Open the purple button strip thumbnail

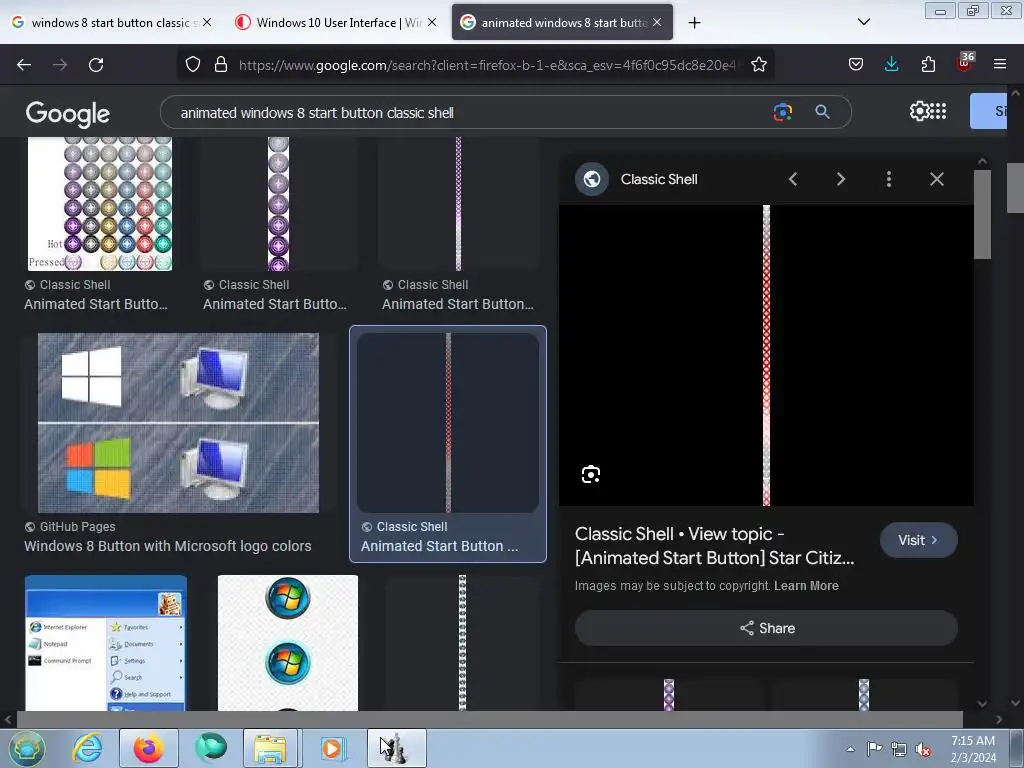click(278, 204)
